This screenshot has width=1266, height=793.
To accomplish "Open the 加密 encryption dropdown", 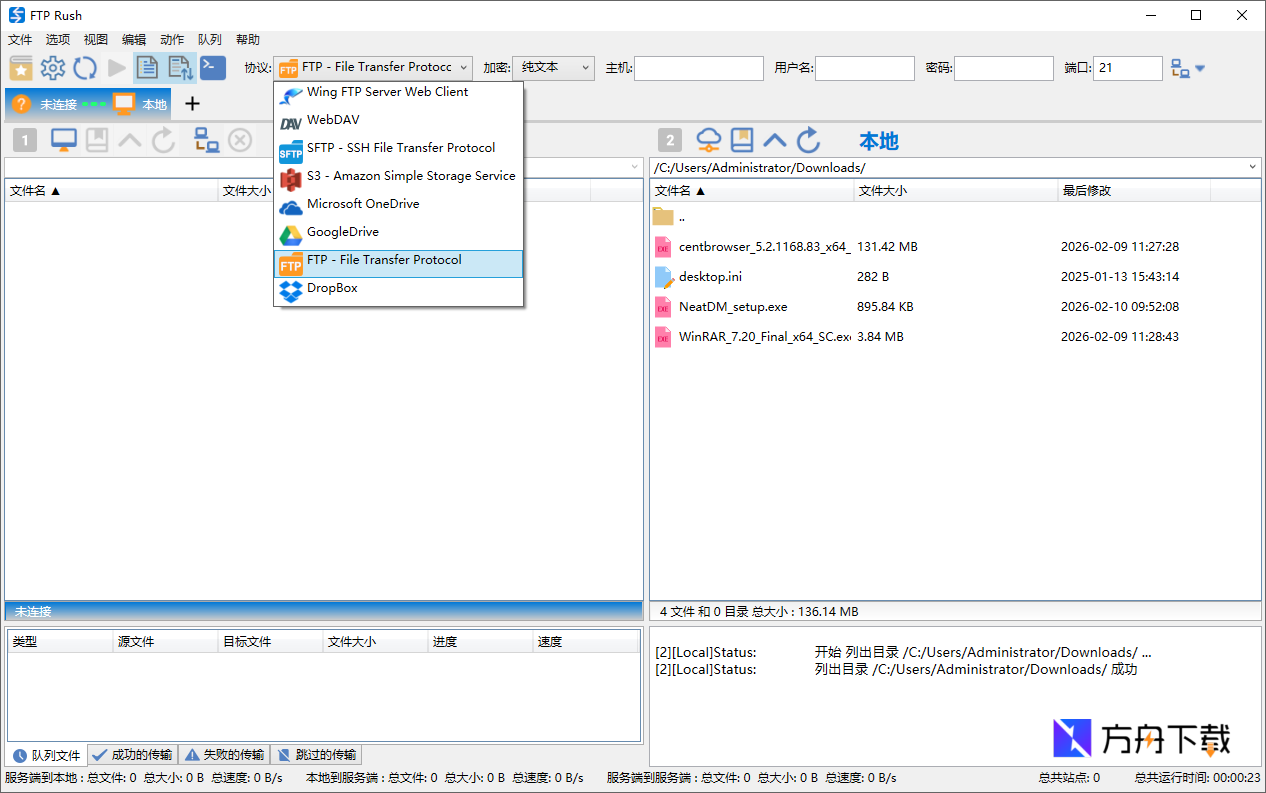I will point(553,68).
